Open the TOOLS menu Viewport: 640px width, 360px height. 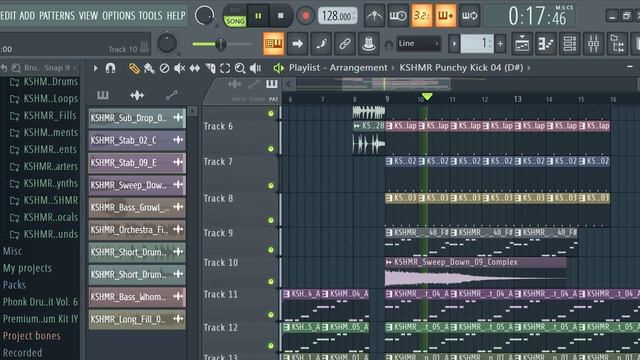coord(150,16)
